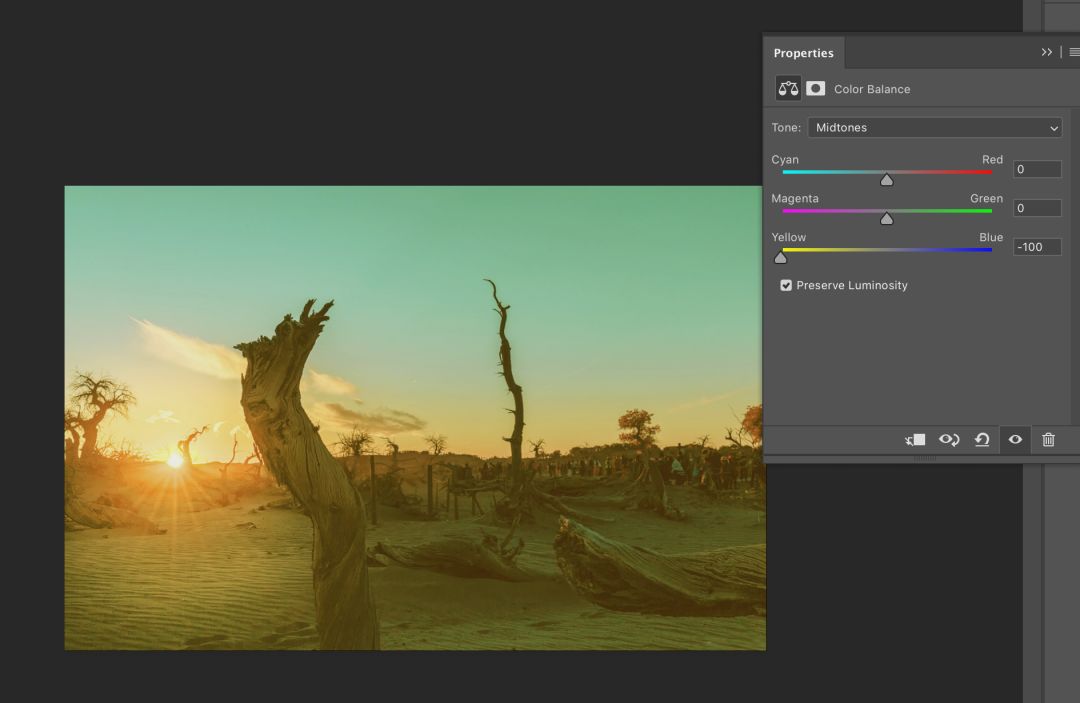Select the layer mask icon in Properties
The height and width of the screenshot is (703, 1080).
tap(816, 89)
